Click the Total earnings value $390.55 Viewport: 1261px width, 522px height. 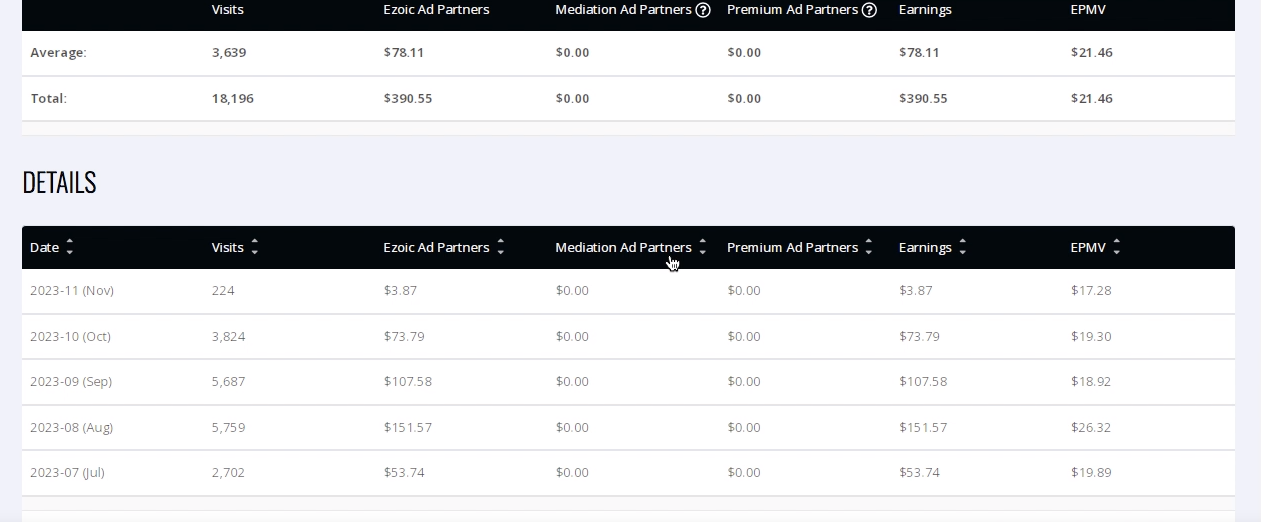[923, 98]
